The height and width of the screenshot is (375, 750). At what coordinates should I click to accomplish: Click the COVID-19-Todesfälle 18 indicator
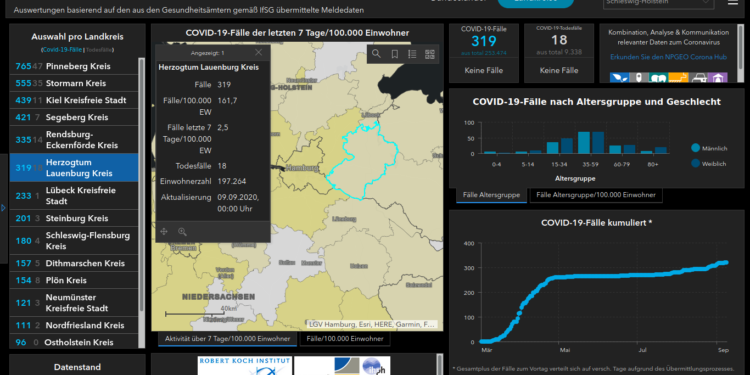[559, 41]
